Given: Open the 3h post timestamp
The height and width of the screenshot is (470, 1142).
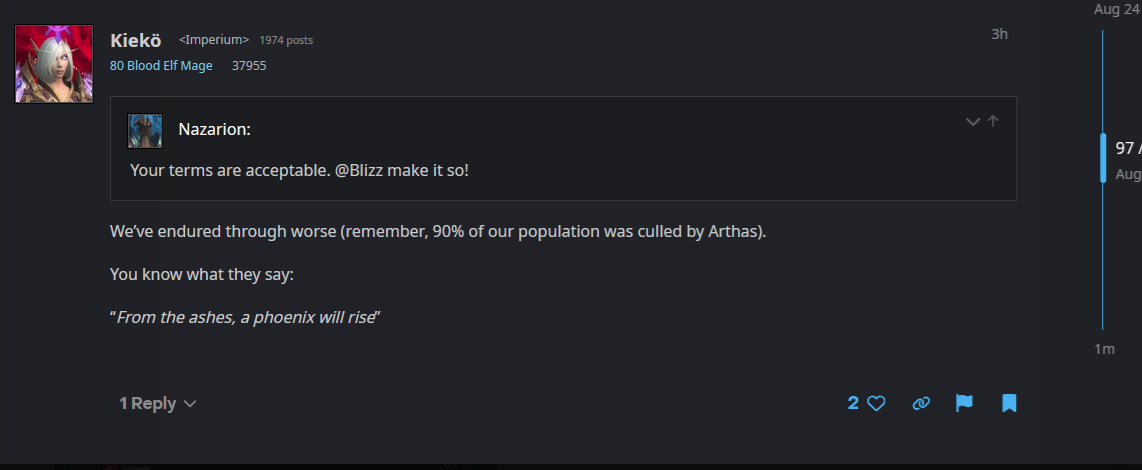Looking at the screenshot, I should point(999,34).
